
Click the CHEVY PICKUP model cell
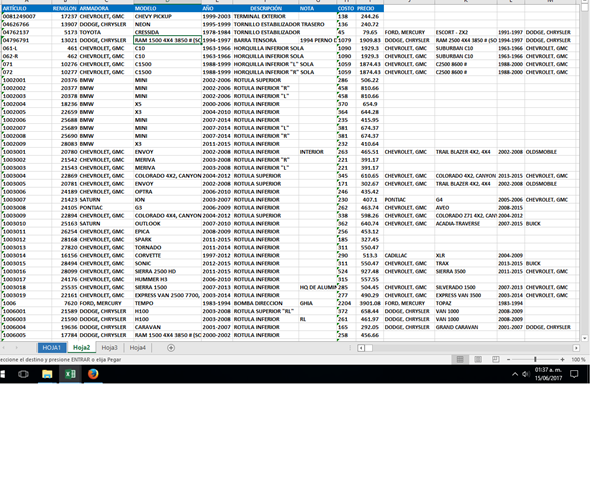click(x=168, y=16)
